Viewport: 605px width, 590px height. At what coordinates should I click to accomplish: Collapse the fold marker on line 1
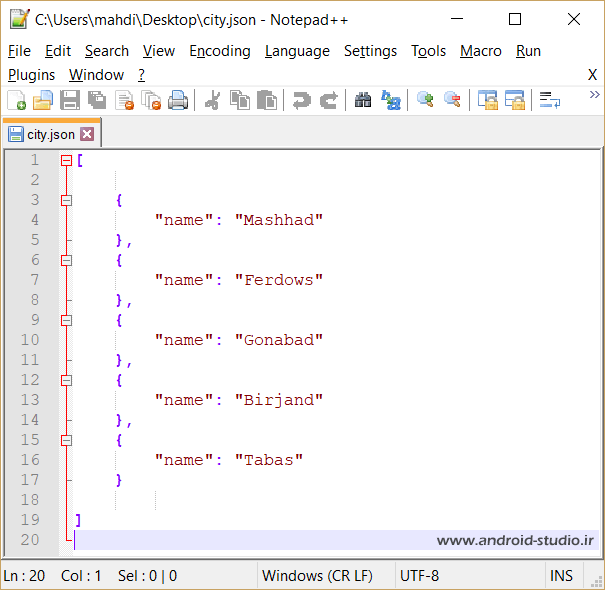point(66,160)
